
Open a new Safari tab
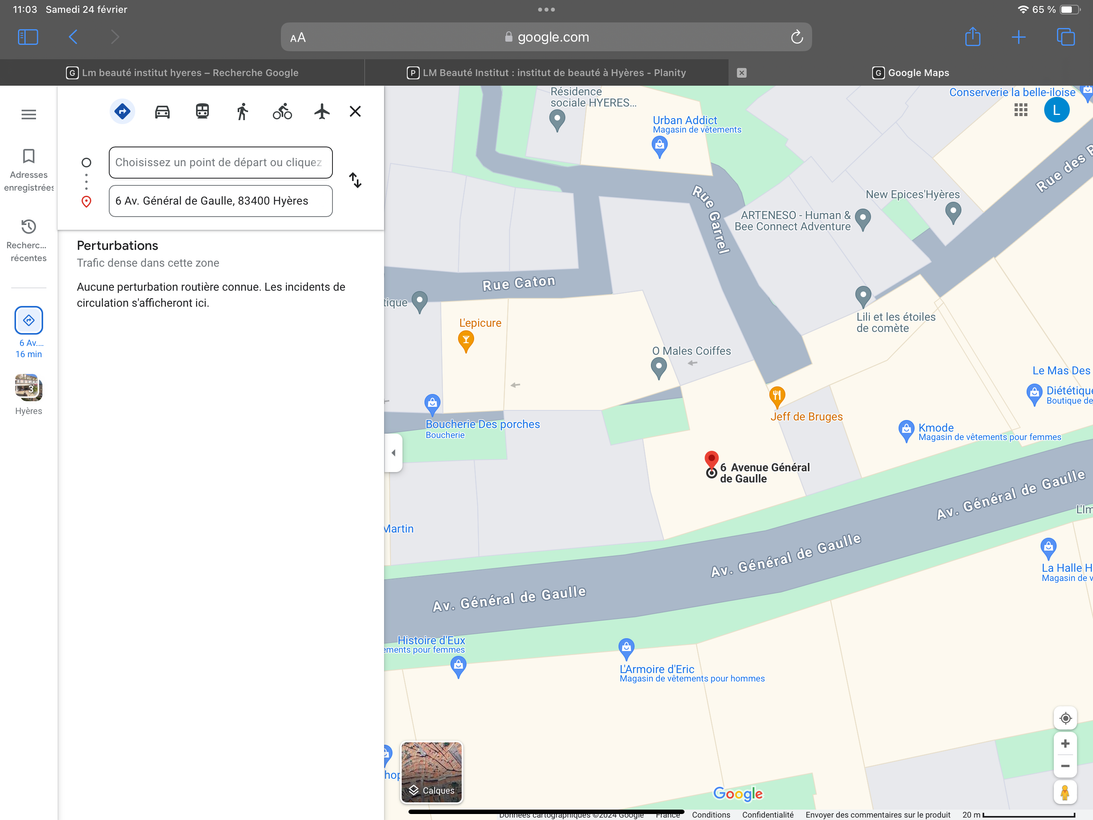(1018, 37)
